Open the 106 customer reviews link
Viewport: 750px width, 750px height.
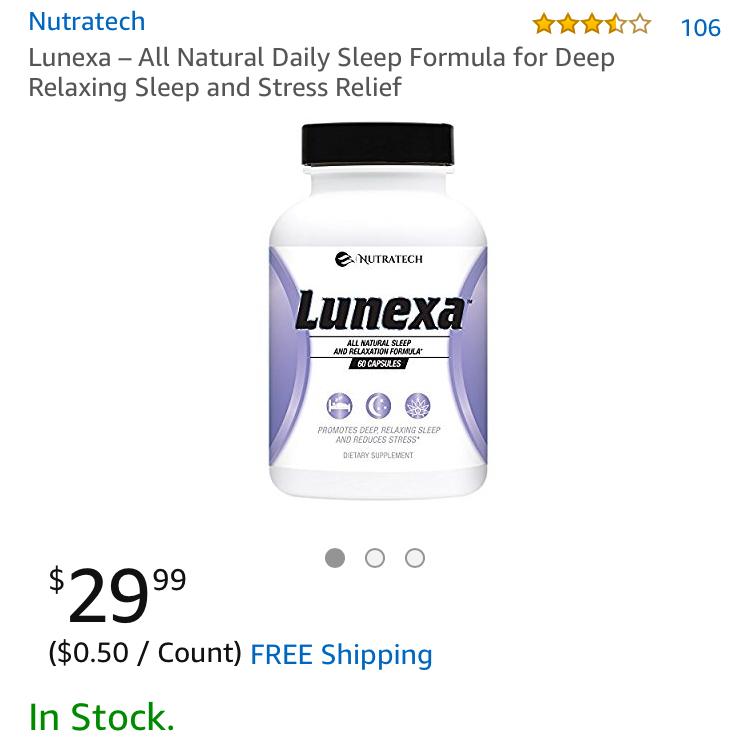[700, 28]
